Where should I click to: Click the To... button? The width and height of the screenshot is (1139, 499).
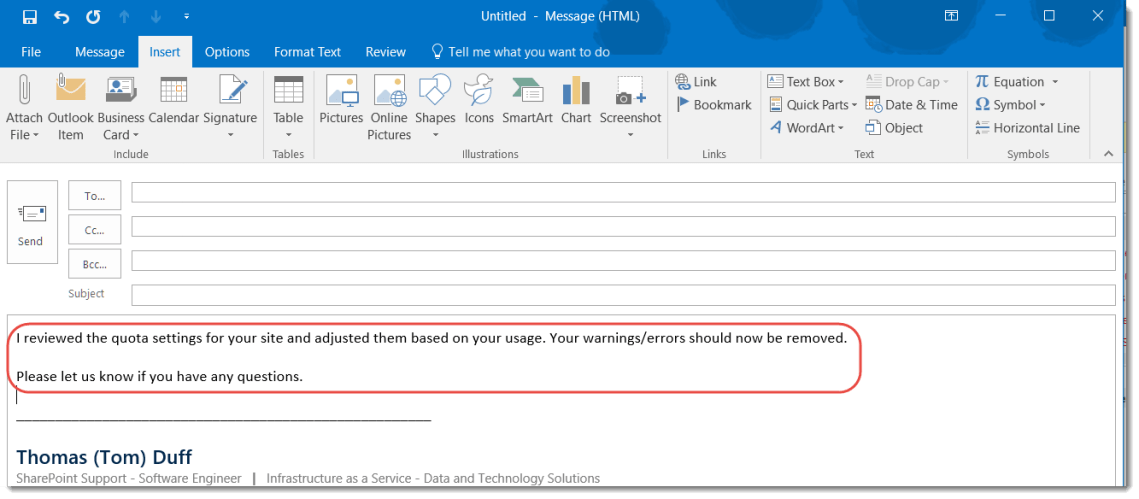[94, 195]
